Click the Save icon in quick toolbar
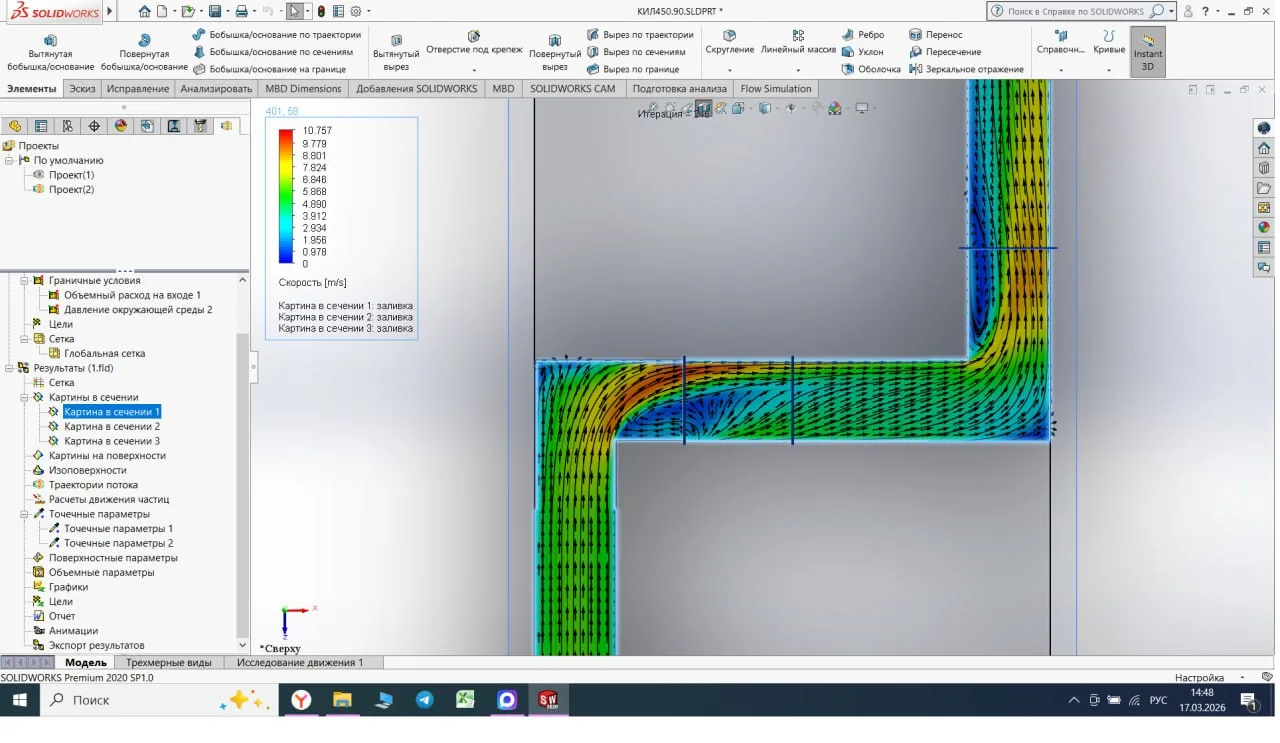1280x743 pixels. [x=214, y=12]
